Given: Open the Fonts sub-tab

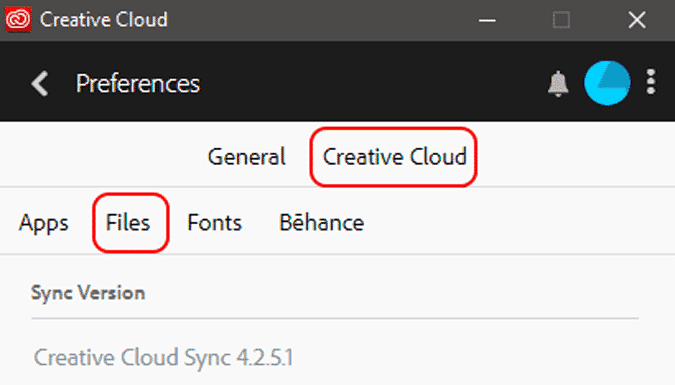Looking at the screenshot, I should tap(214, 223).
